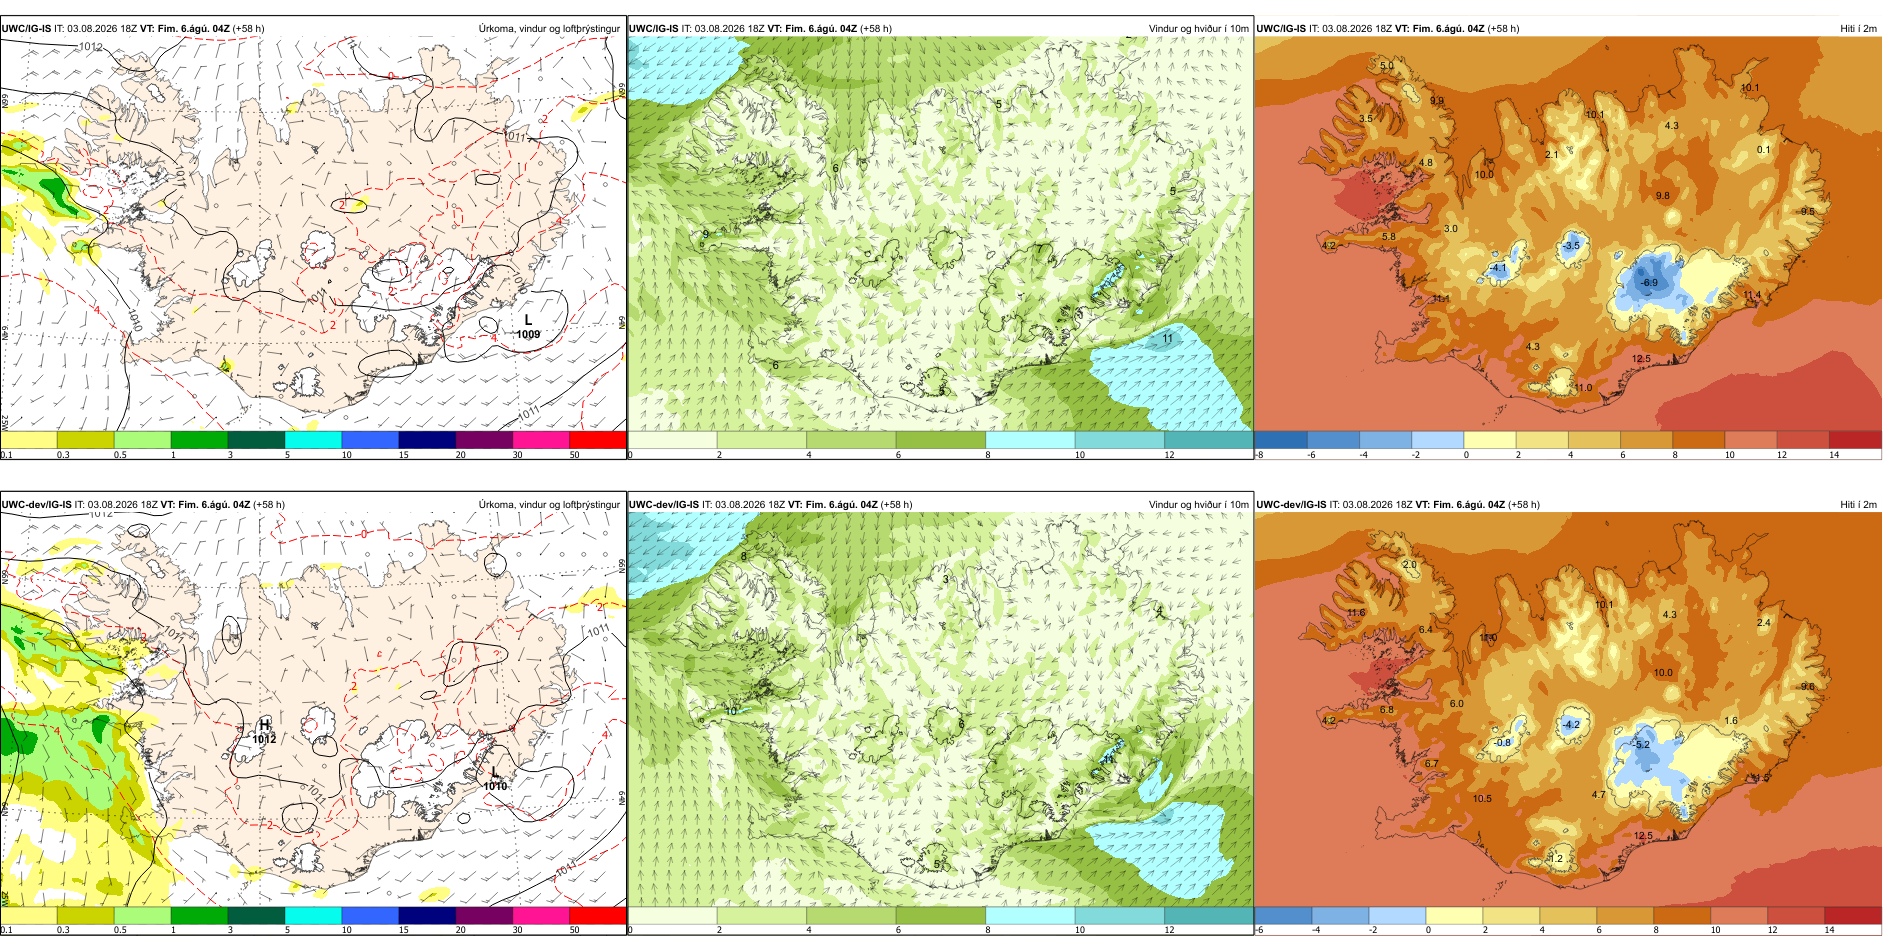Click the '-5.2' glacier temperature value

tap(1641, 745)
